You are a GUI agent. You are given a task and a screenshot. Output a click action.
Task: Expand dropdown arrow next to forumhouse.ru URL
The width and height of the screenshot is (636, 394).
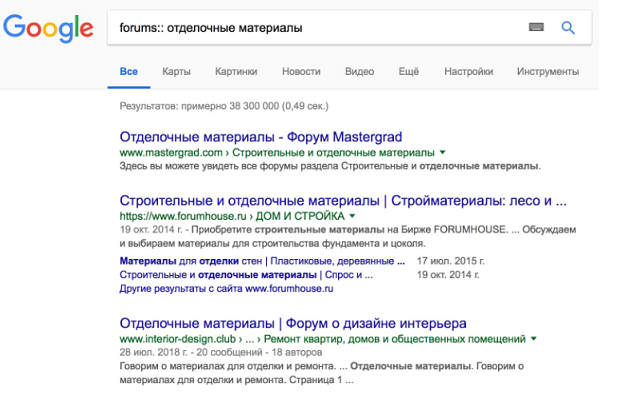coord(352,216)
